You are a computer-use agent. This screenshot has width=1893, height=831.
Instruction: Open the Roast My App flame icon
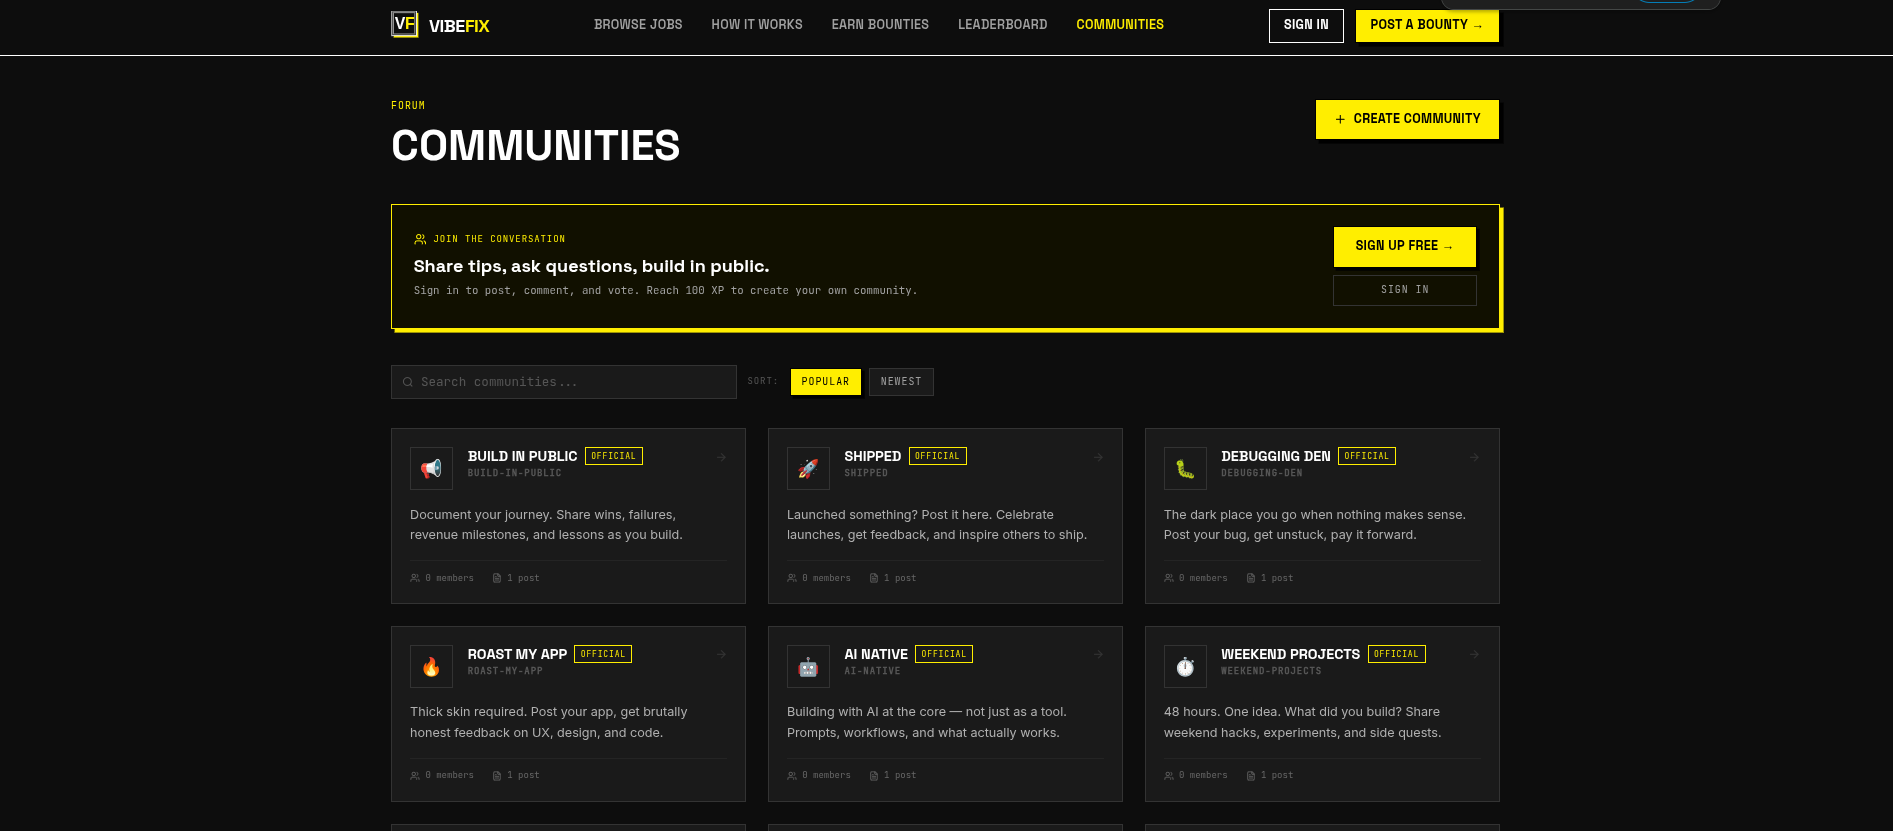click(431, 666)
